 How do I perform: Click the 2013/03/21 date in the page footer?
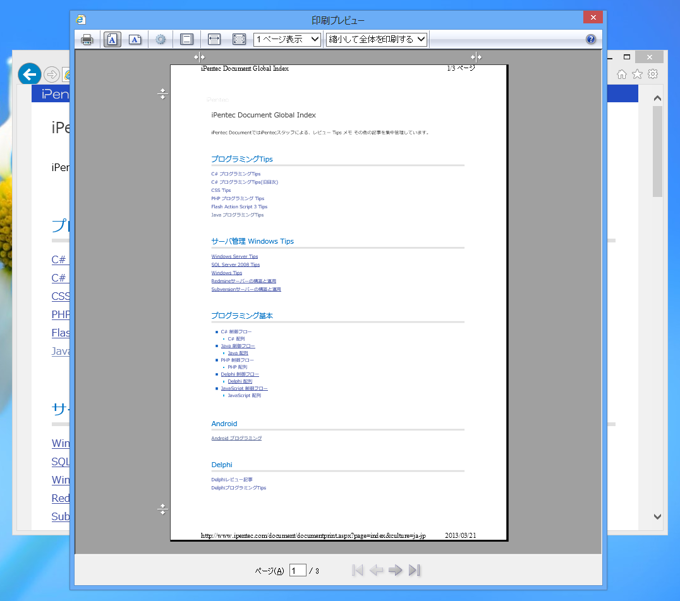click(x=460, y=536)
